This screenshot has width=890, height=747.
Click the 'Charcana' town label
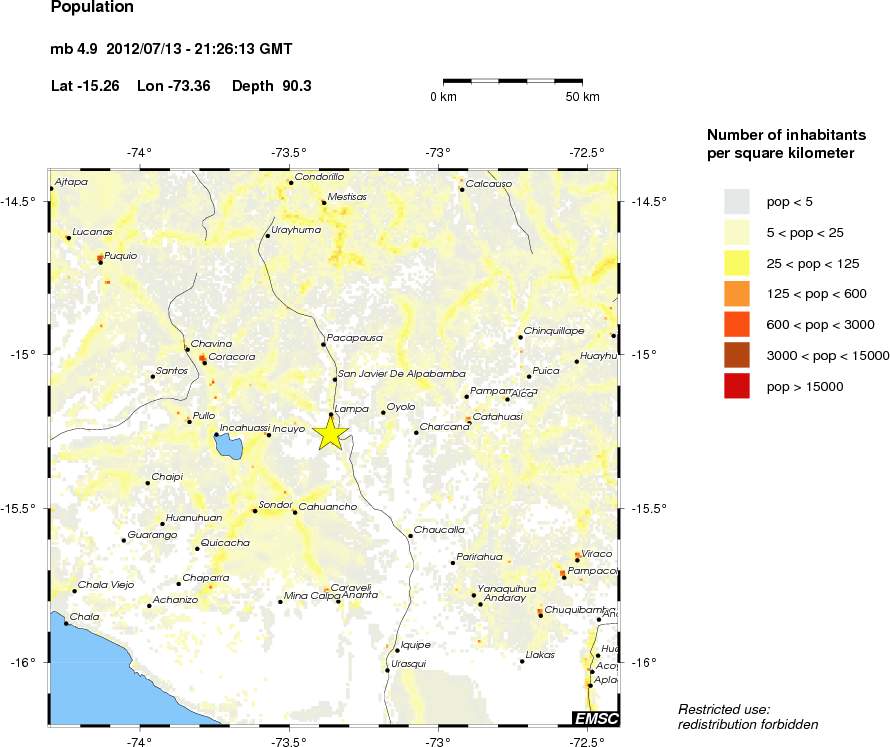pyautogui.click(x=444, y=427)
